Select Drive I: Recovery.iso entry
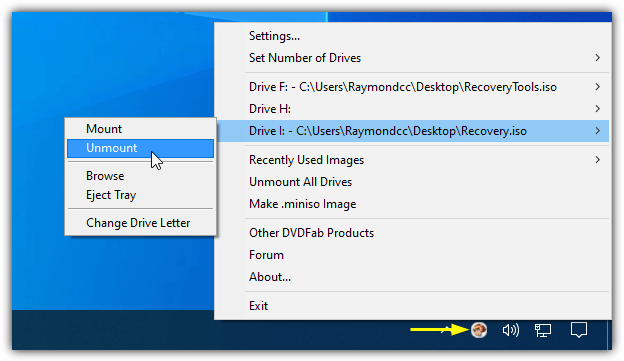 click(411, 131)
